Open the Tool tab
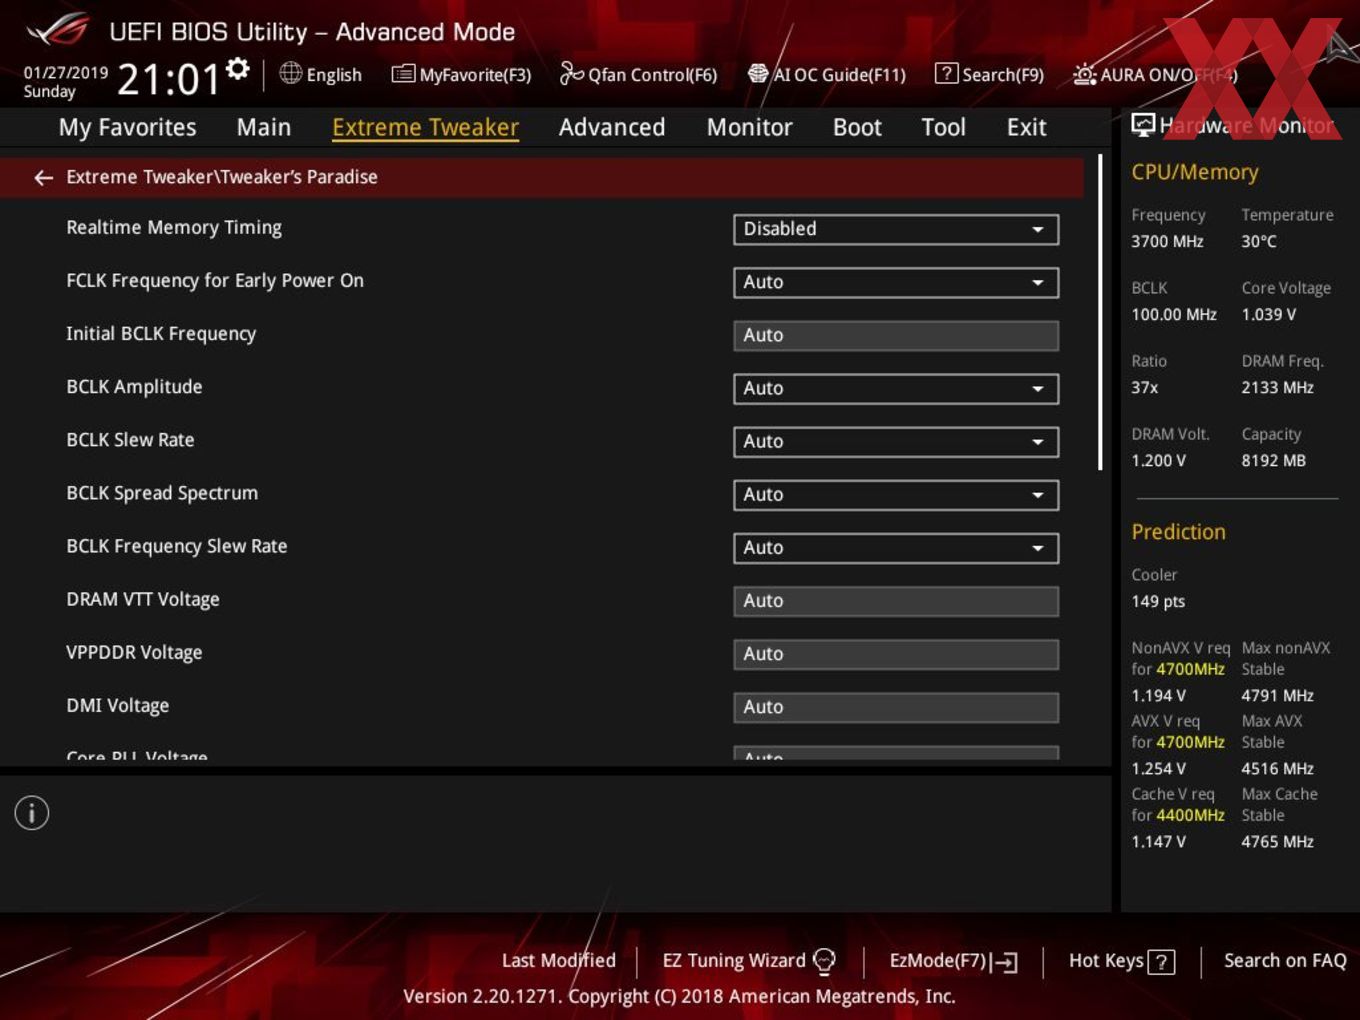1360x1020 pixels. pos(943,127)
